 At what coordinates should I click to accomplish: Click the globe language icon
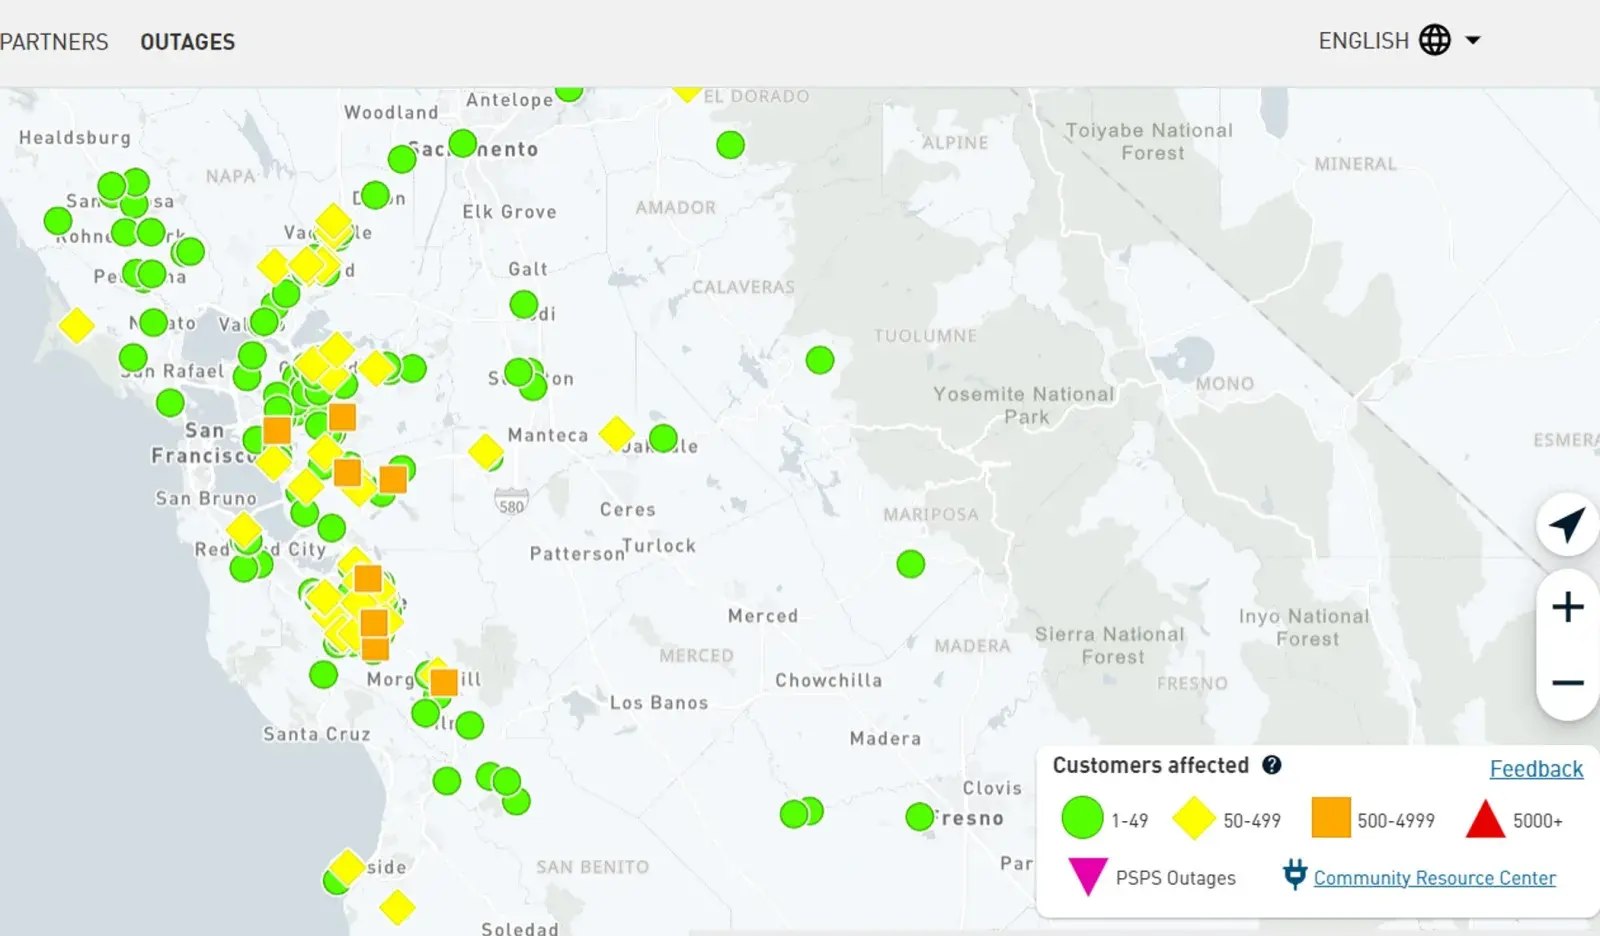tap(1435, 40)
